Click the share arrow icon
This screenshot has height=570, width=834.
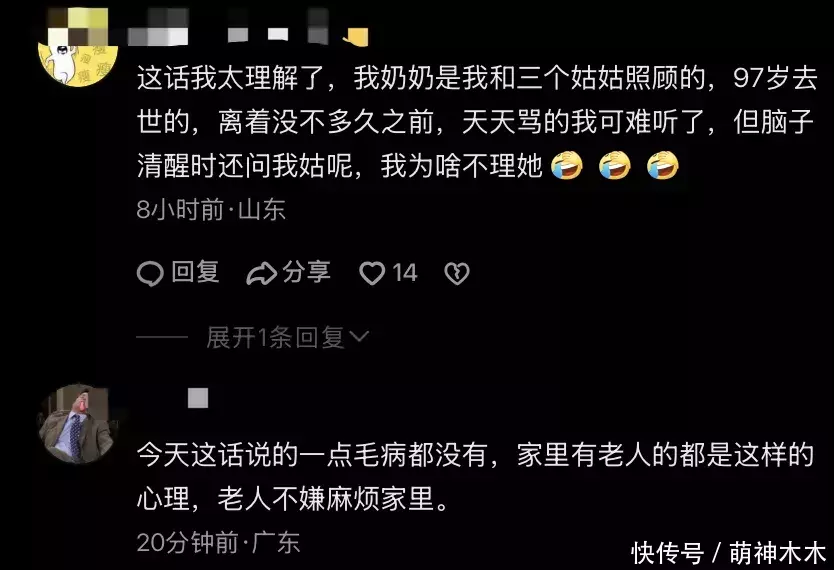coord(261,274)
